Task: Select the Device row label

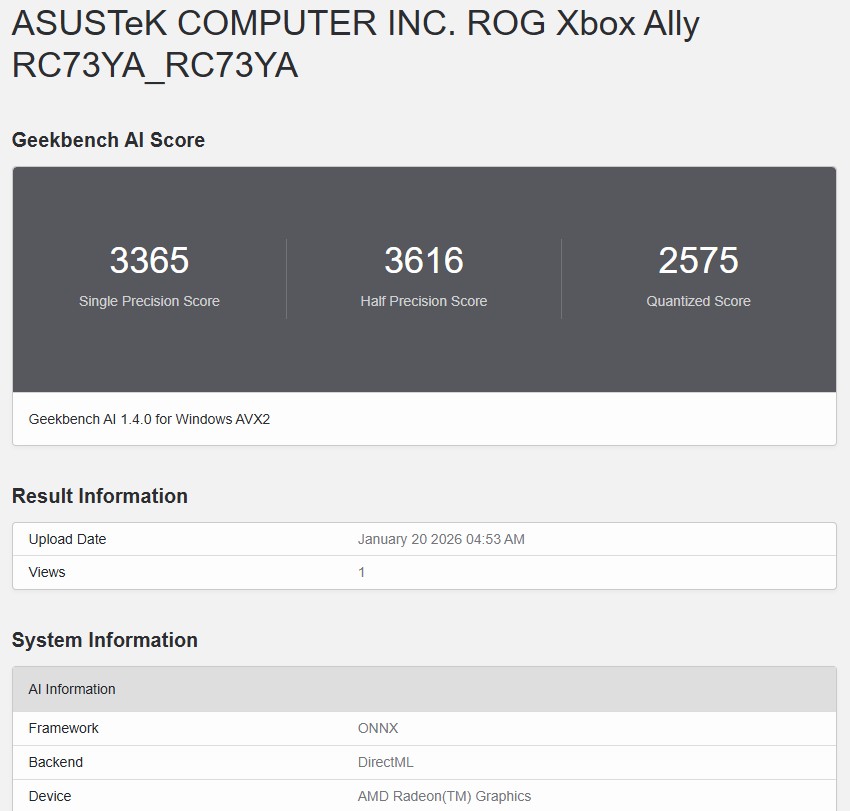Action: click(49, 796)
